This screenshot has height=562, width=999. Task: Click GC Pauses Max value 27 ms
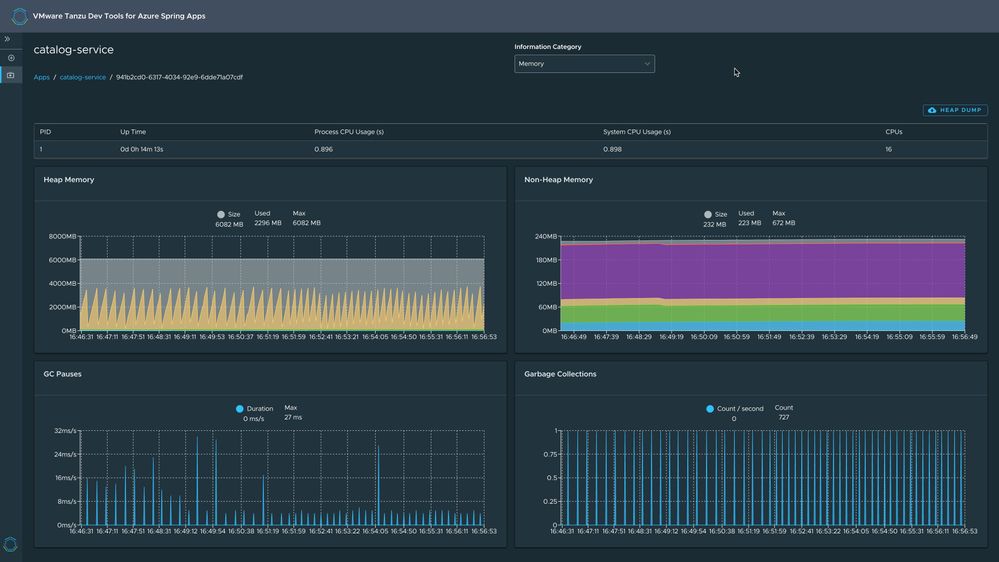coord(293,417)
